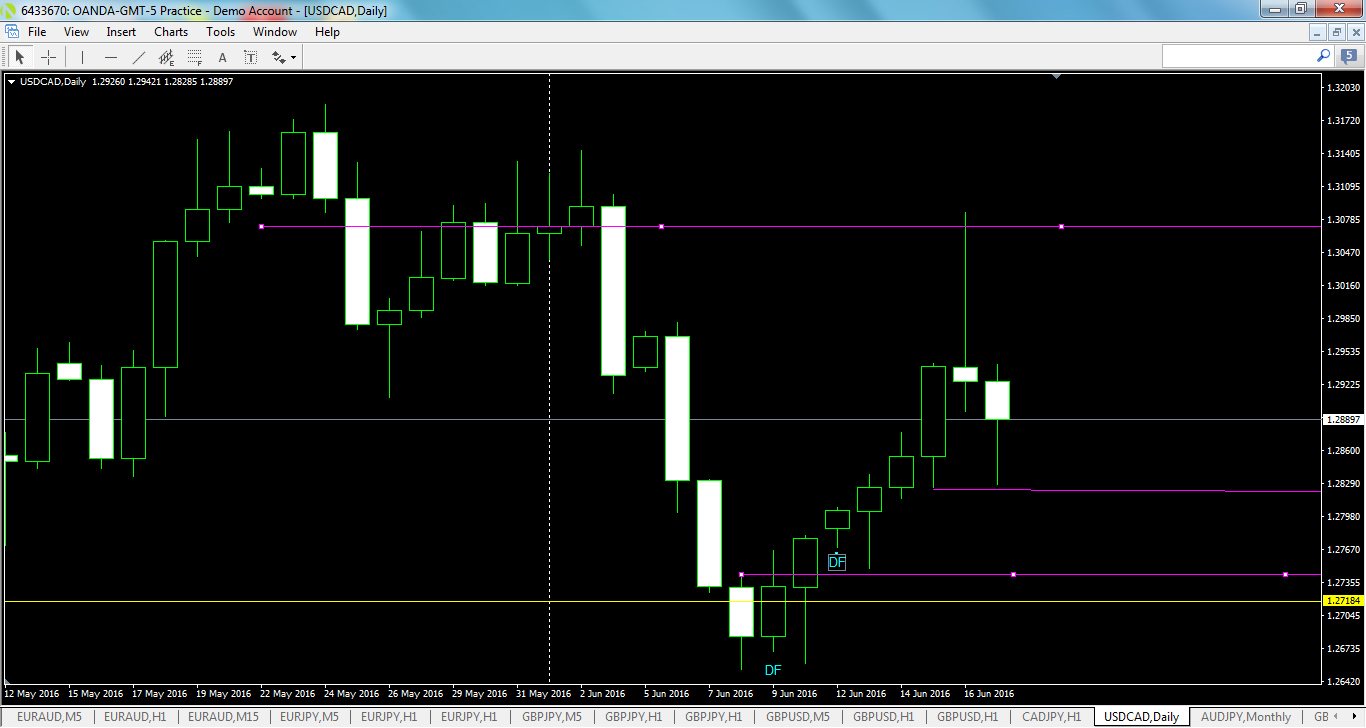
Task: Select the Horizontal Line tool
Action: point(111,56)
